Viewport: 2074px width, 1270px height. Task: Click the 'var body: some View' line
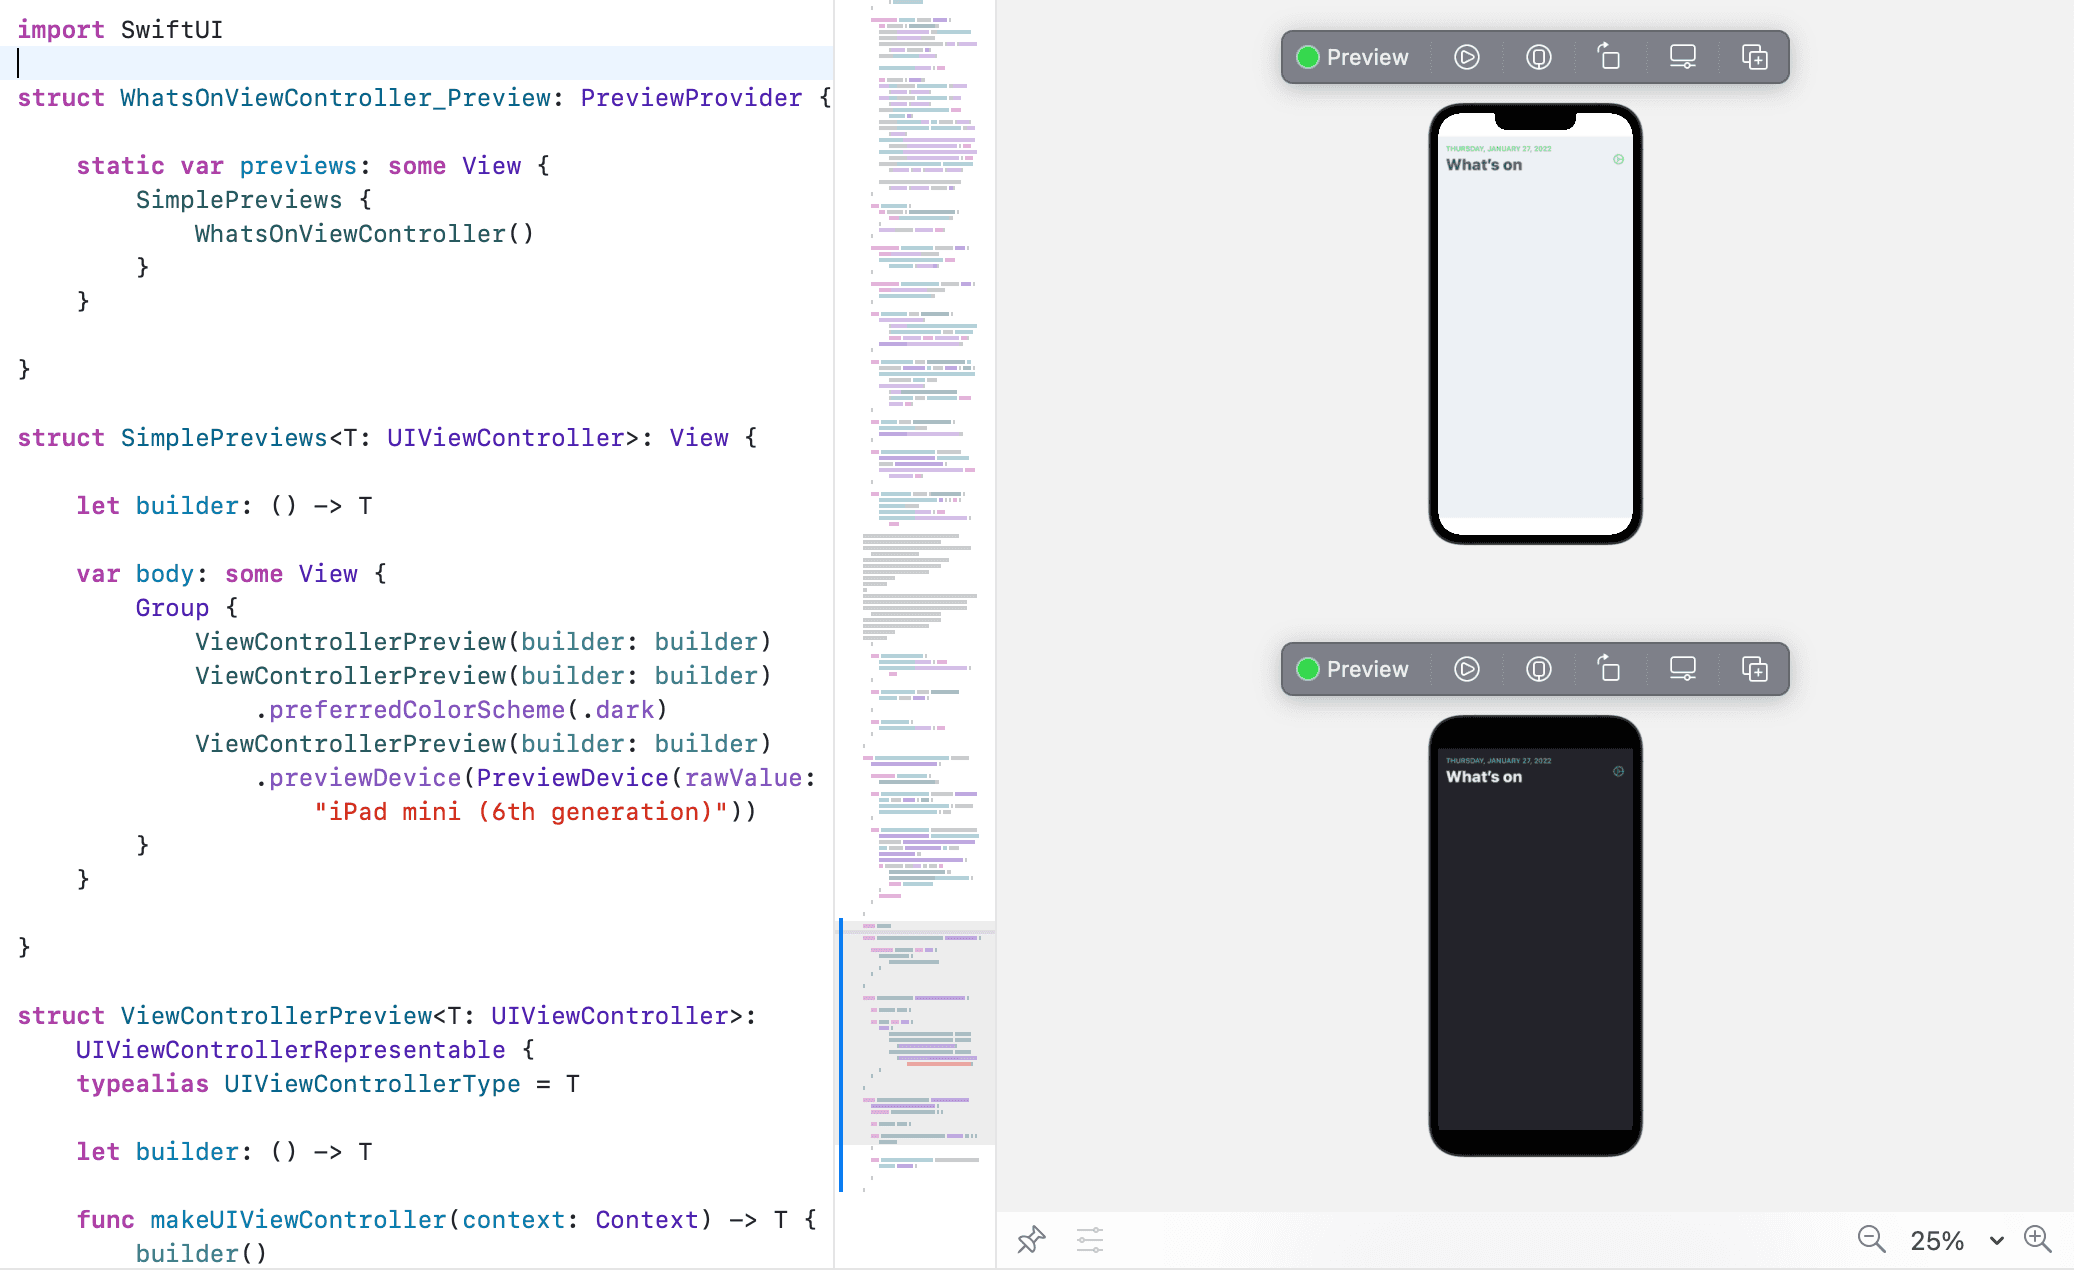coord(231,574)
